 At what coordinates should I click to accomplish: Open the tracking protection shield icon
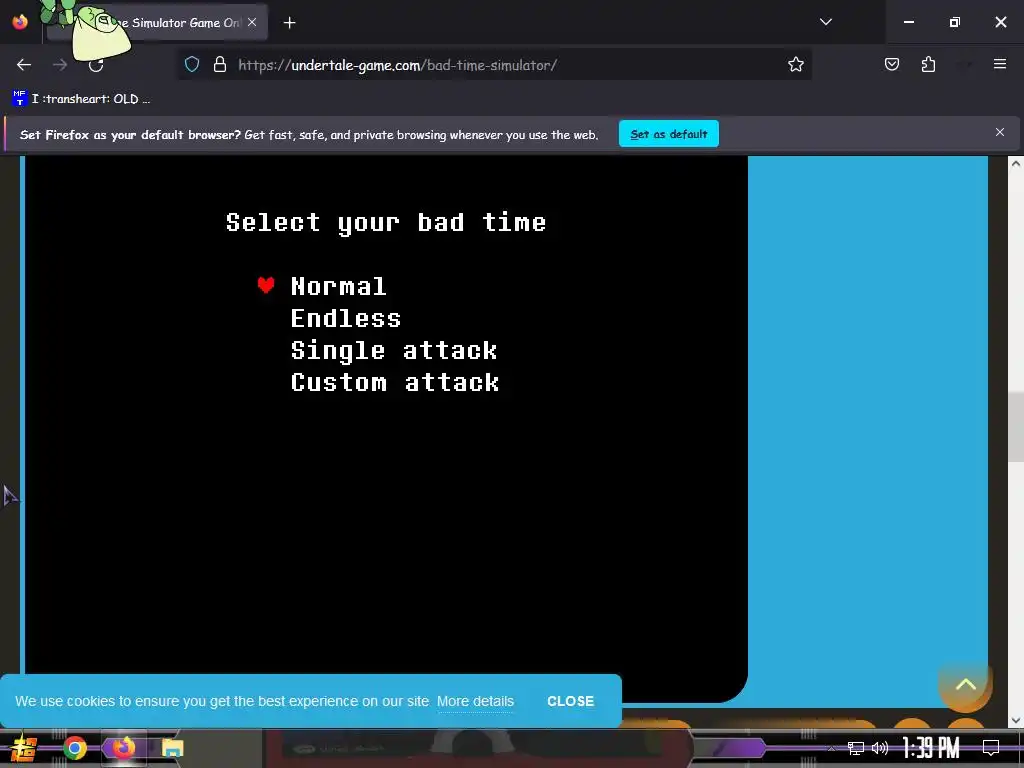[191, 65]
